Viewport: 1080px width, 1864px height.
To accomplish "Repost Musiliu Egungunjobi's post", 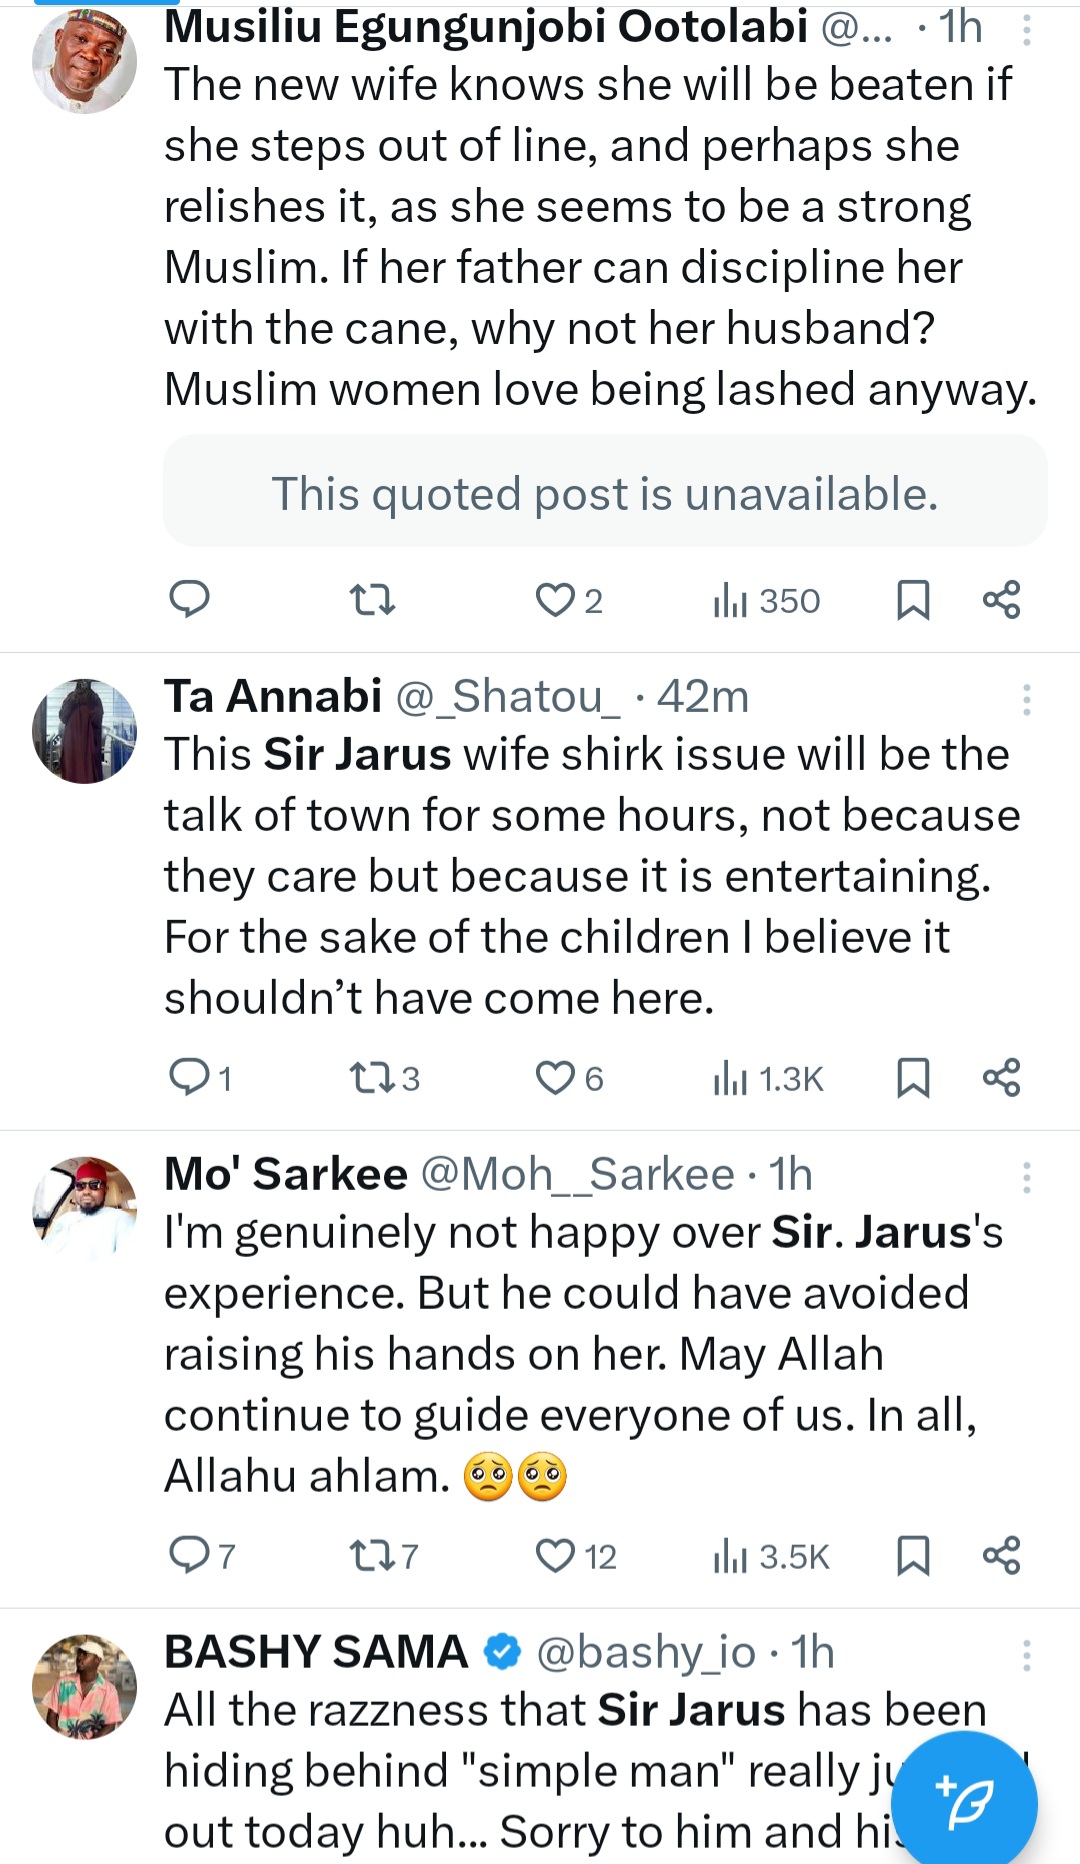I will point(372,600).
